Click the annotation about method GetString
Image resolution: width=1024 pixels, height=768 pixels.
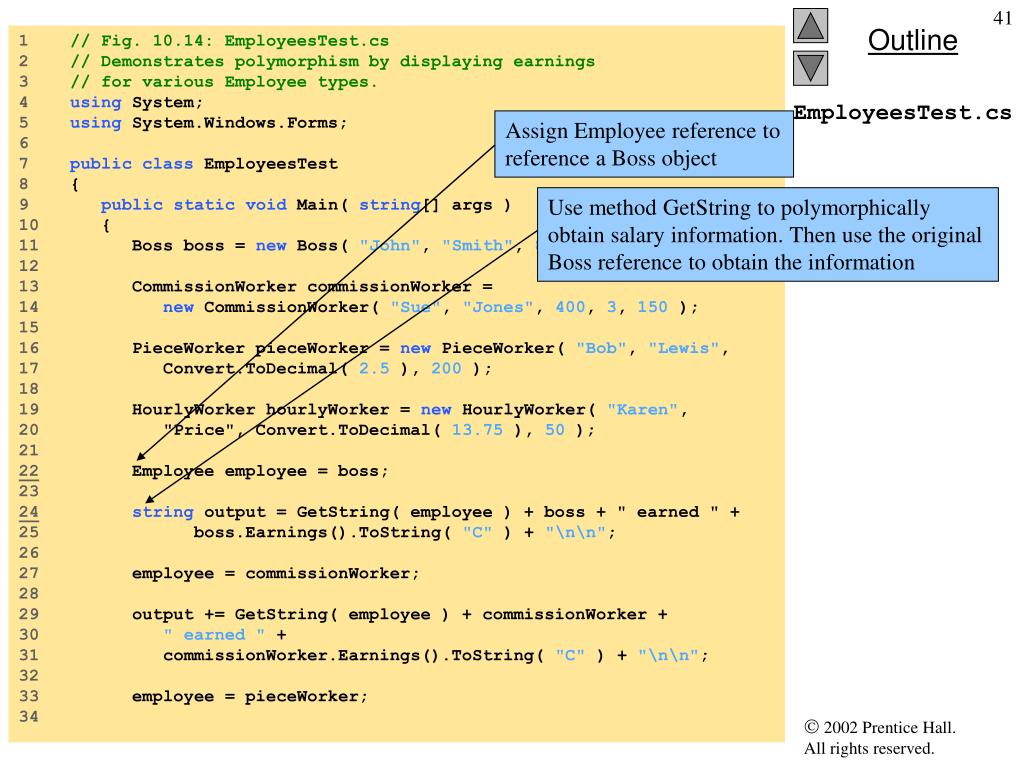[767, 235]
